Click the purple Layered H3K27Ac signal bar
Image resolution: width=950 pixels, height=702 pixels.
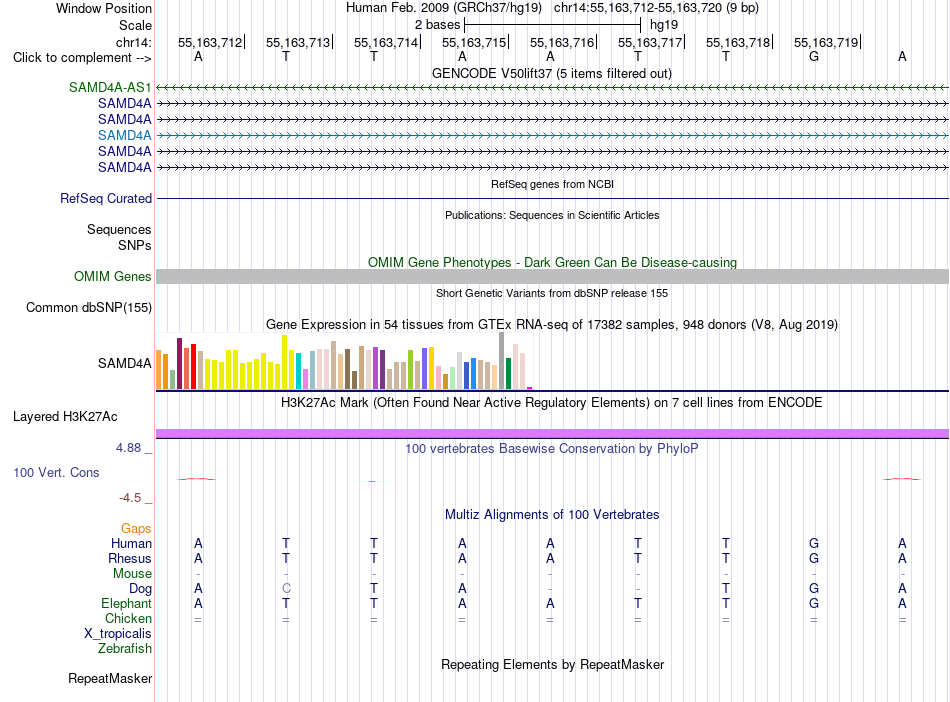tap(552, 433)
